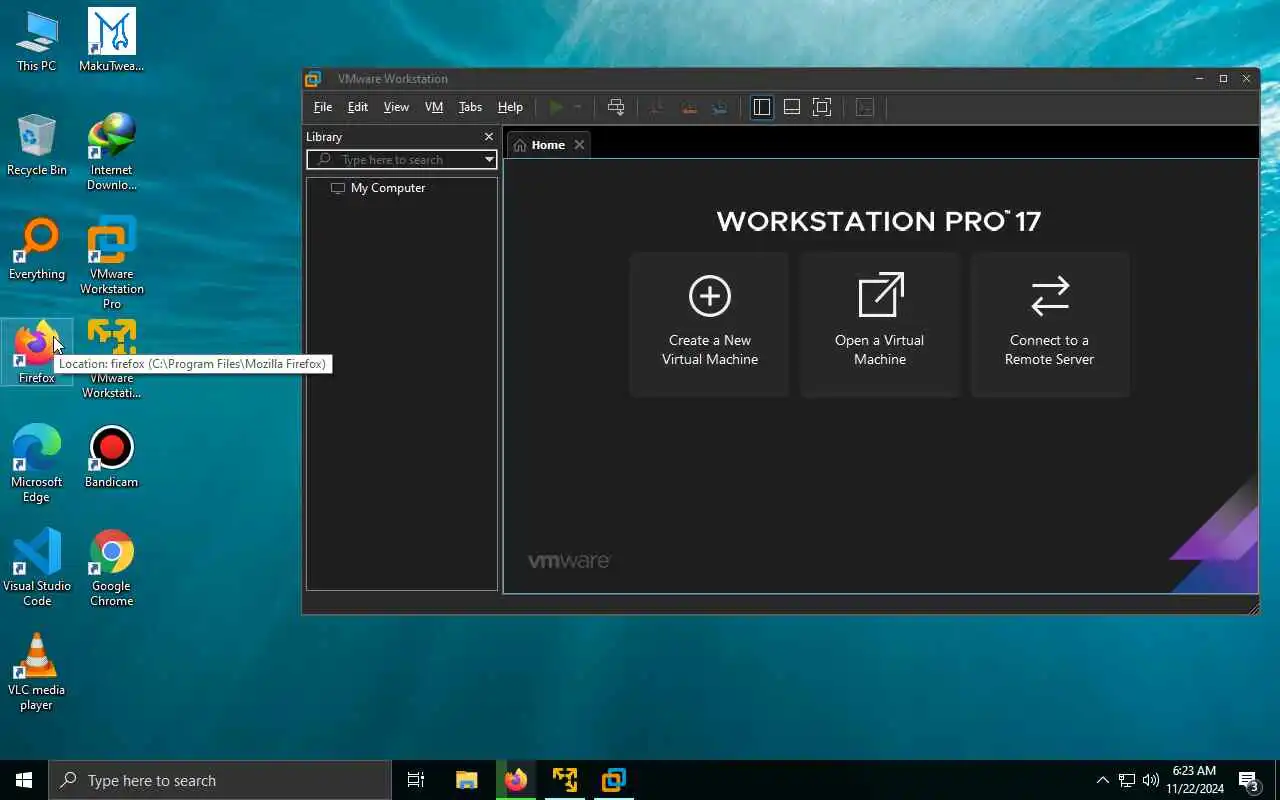Select the Recycle Bin desktop icon

[37, 146]
